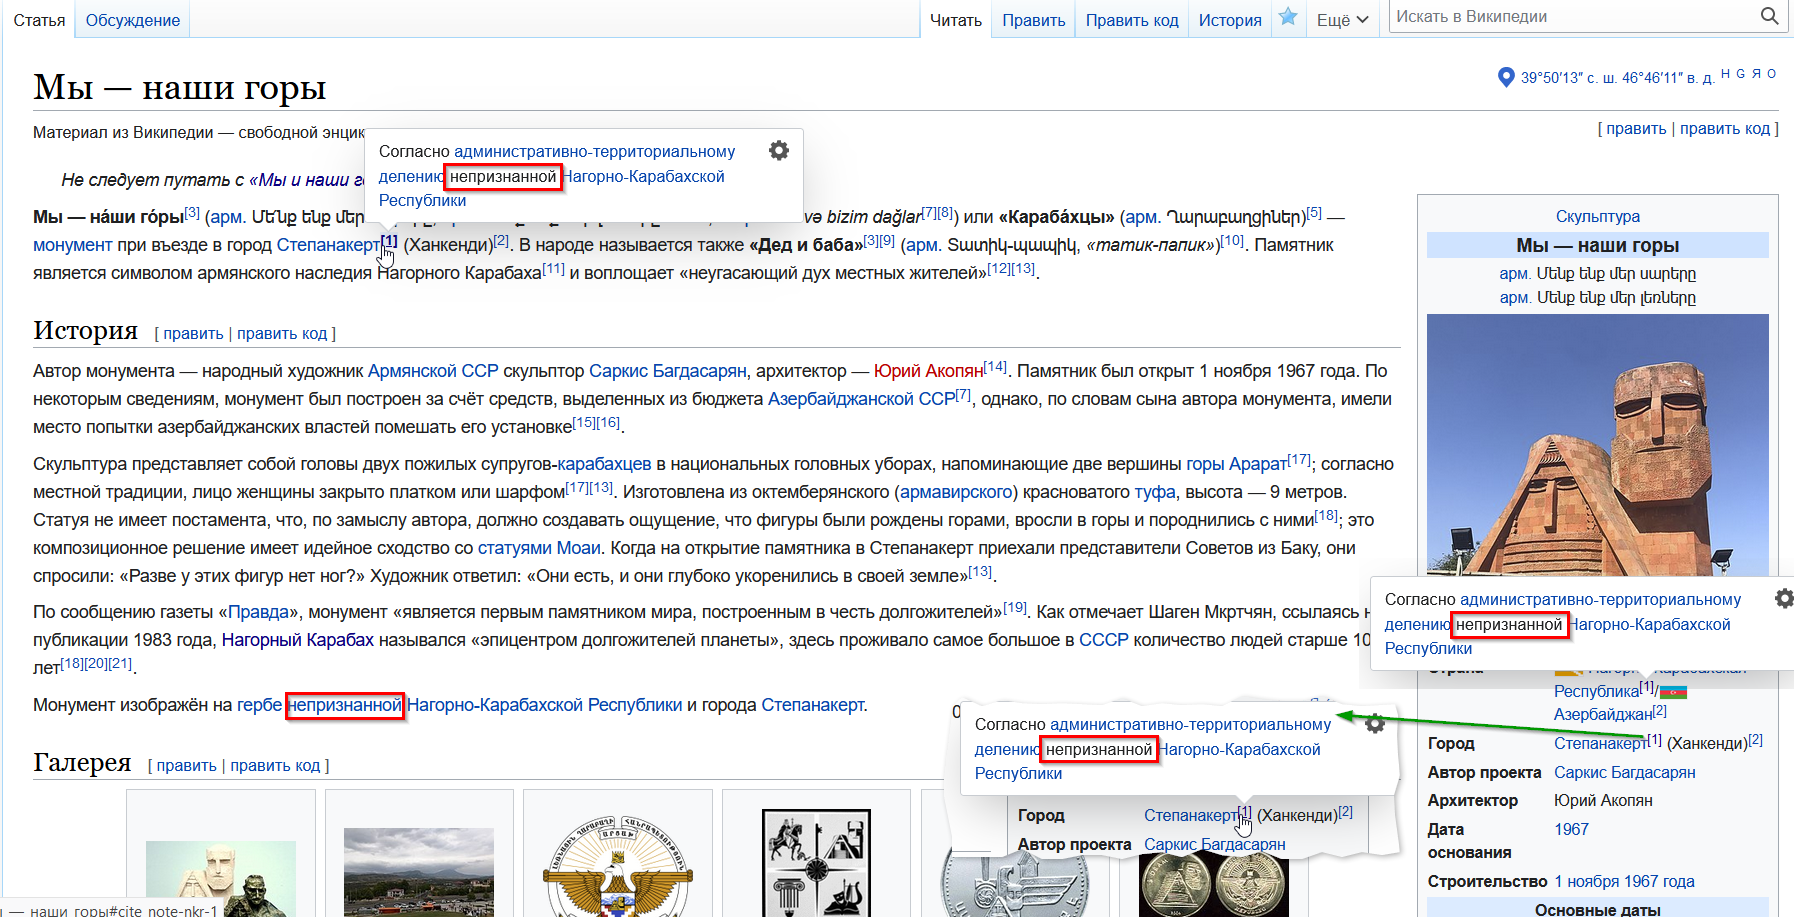This screenshot has width=1794, height=917.
Task: Click the page-top 'править' link above the infobox
Action: pyautogui.click(x=1636, y=129)
